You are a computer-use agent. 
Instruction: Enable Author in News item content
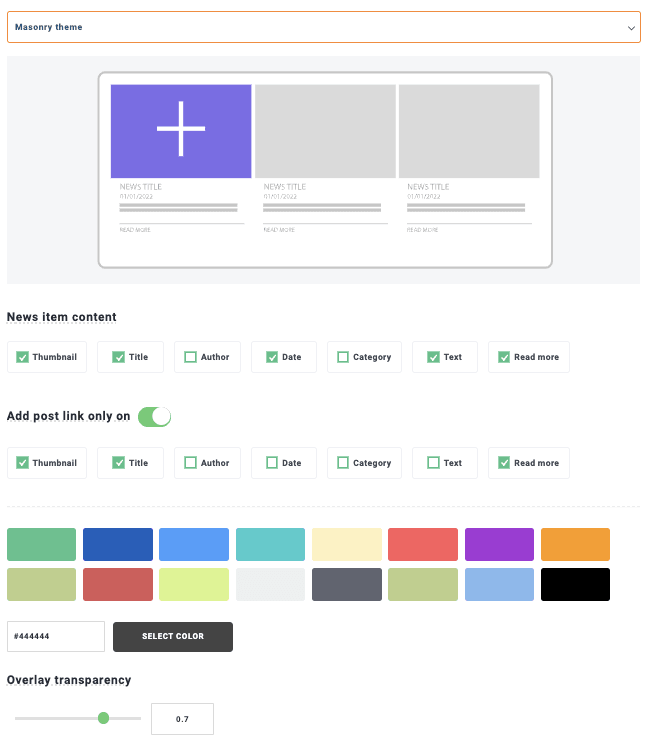191,357
